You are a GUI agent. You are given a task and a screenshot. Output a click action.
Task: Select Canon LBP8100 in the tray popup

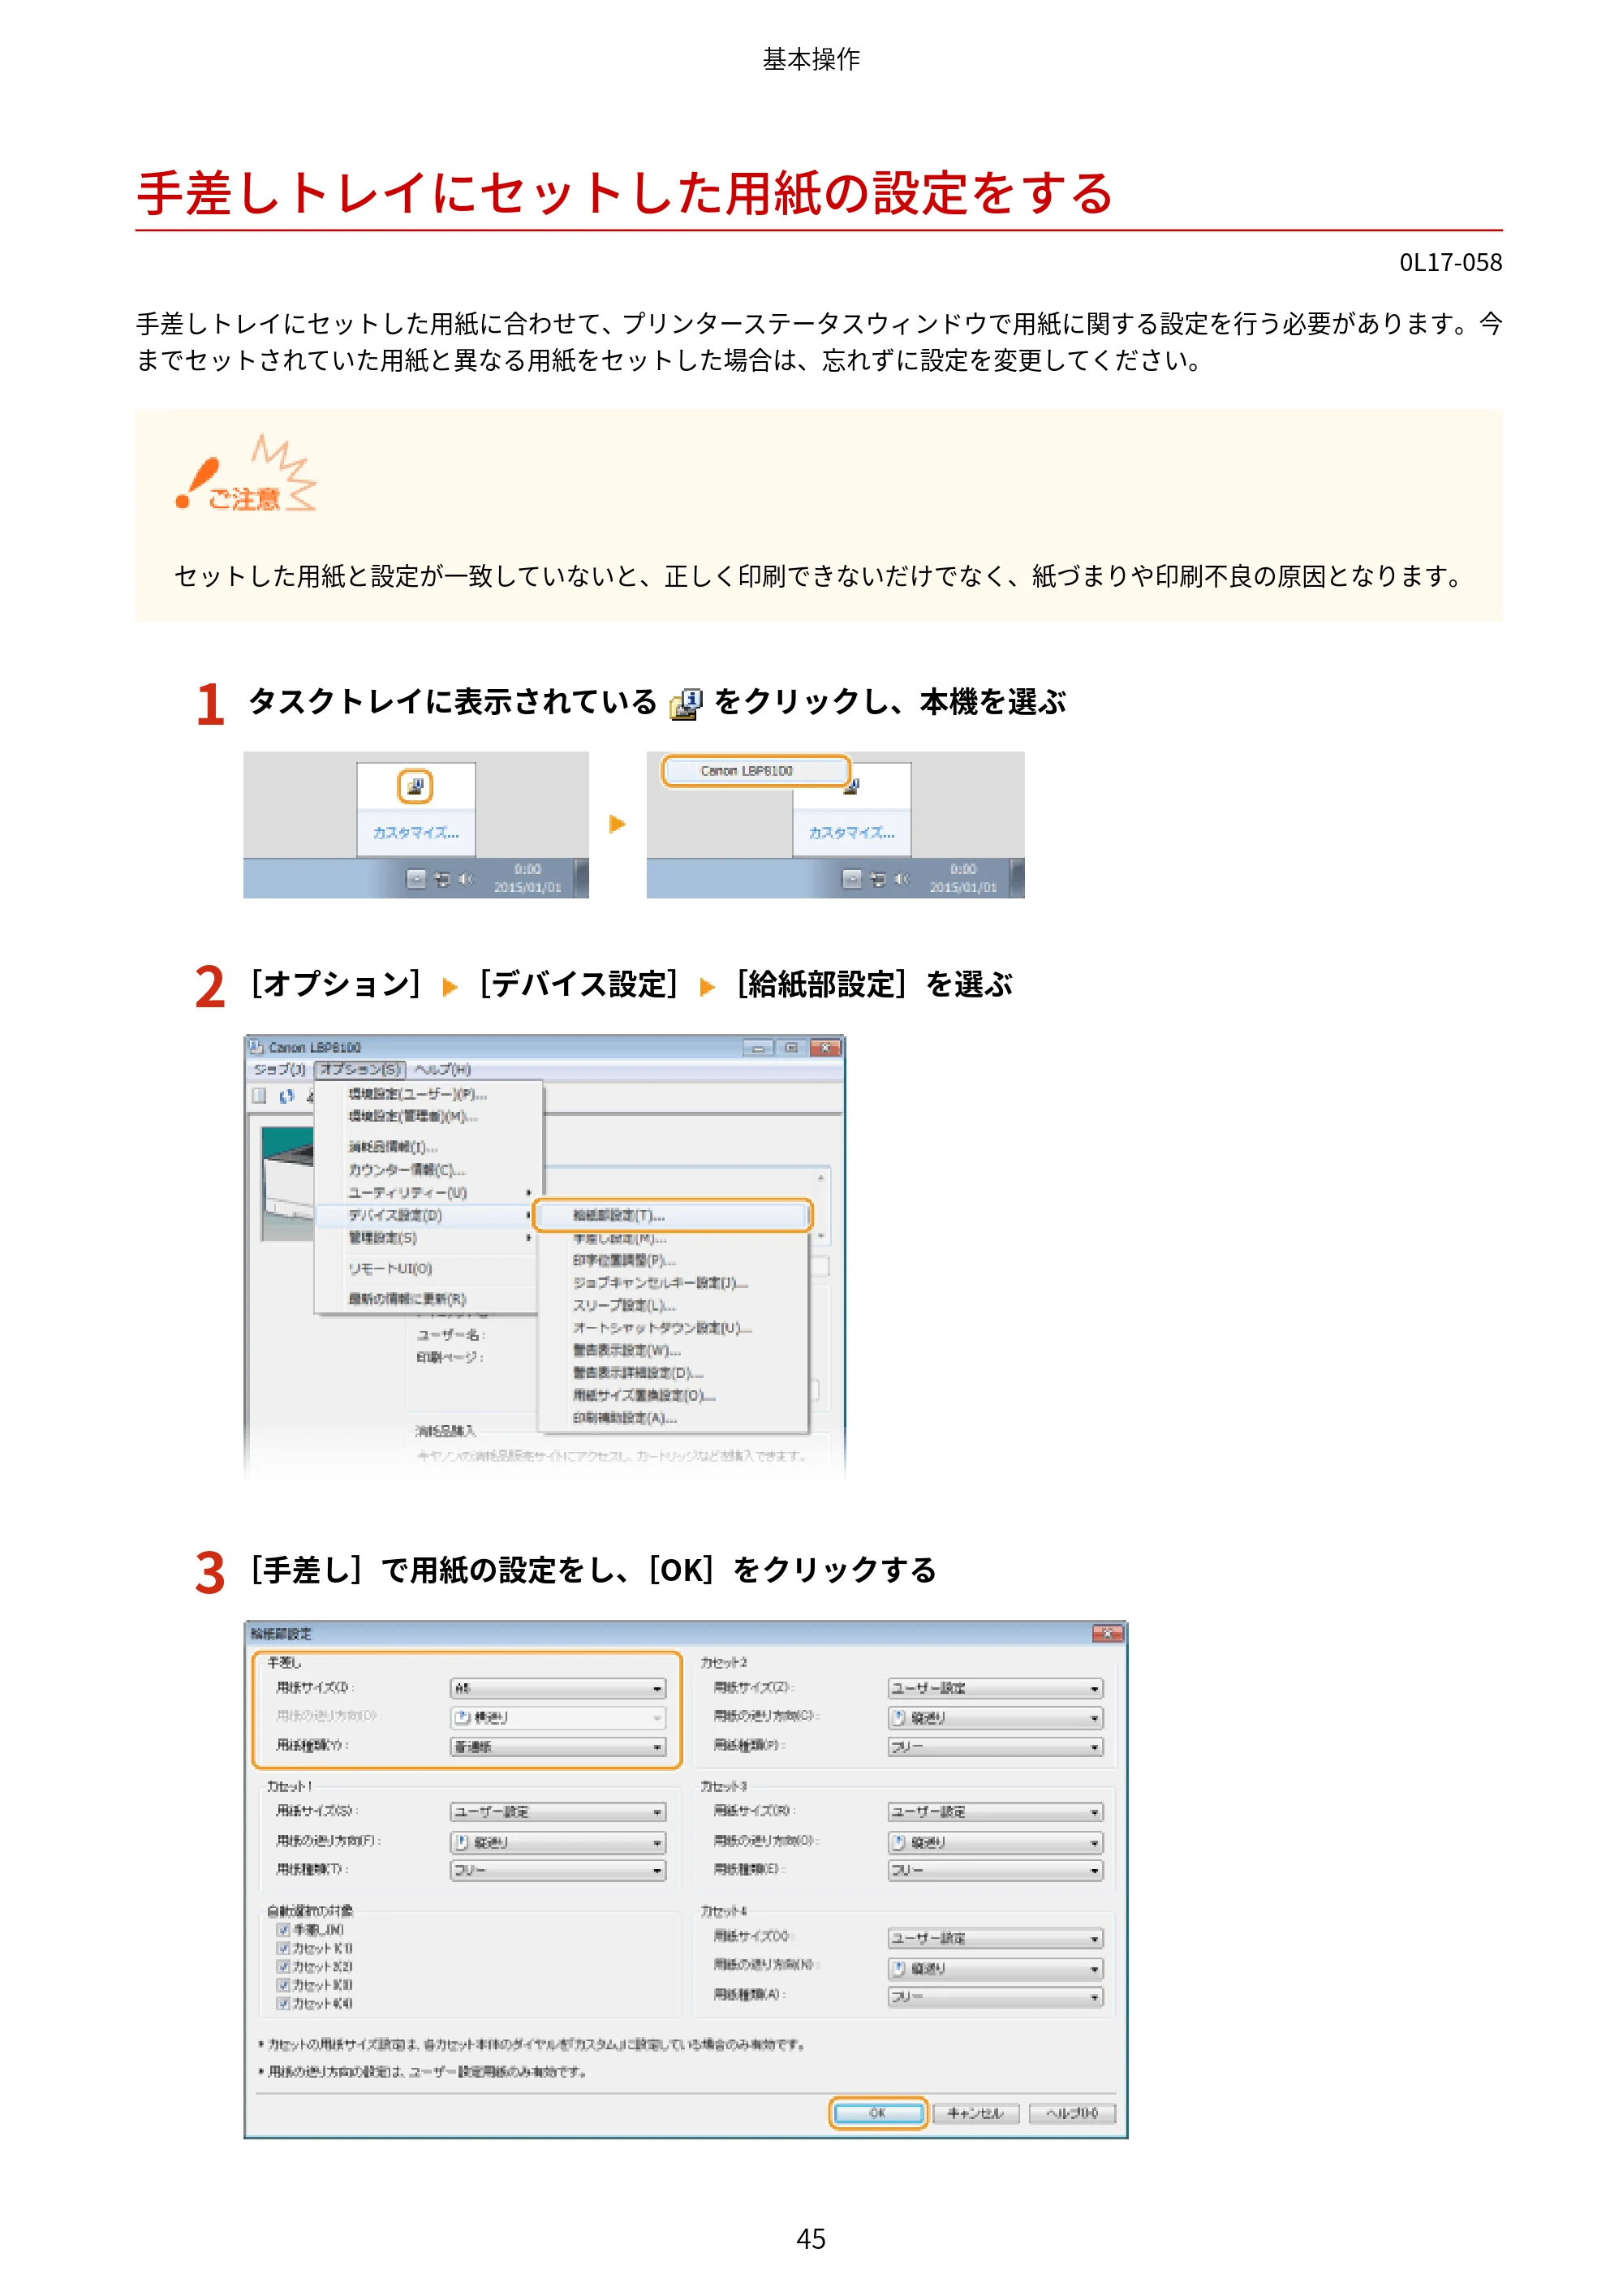tap(755, 771)
